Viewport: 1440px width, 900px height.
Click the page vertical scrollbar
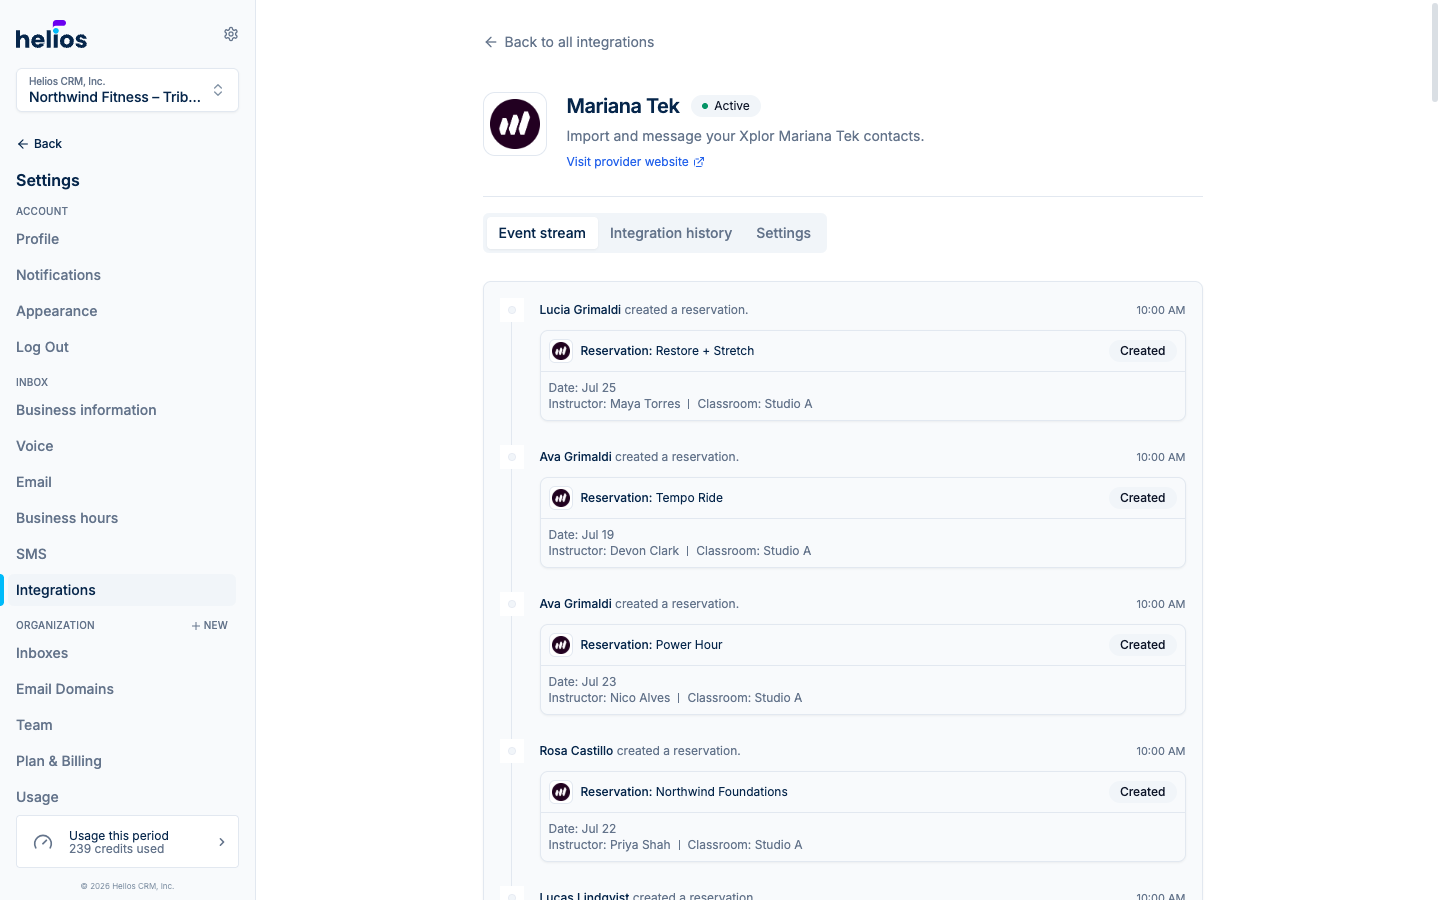(1435, 52)
